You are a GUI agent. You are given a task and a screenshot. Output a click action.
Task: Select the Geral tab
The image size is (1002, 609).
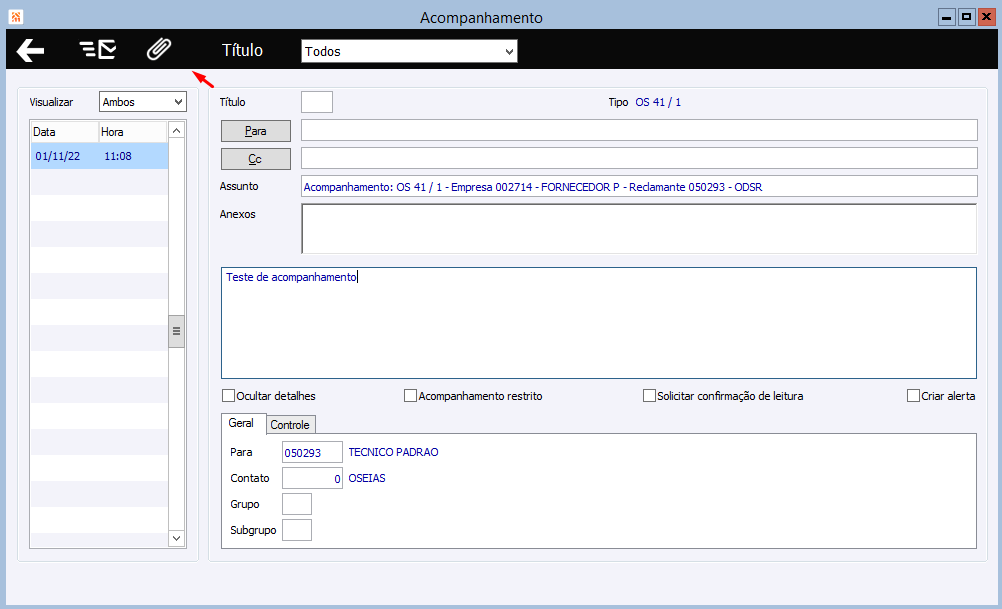(241, 423)
